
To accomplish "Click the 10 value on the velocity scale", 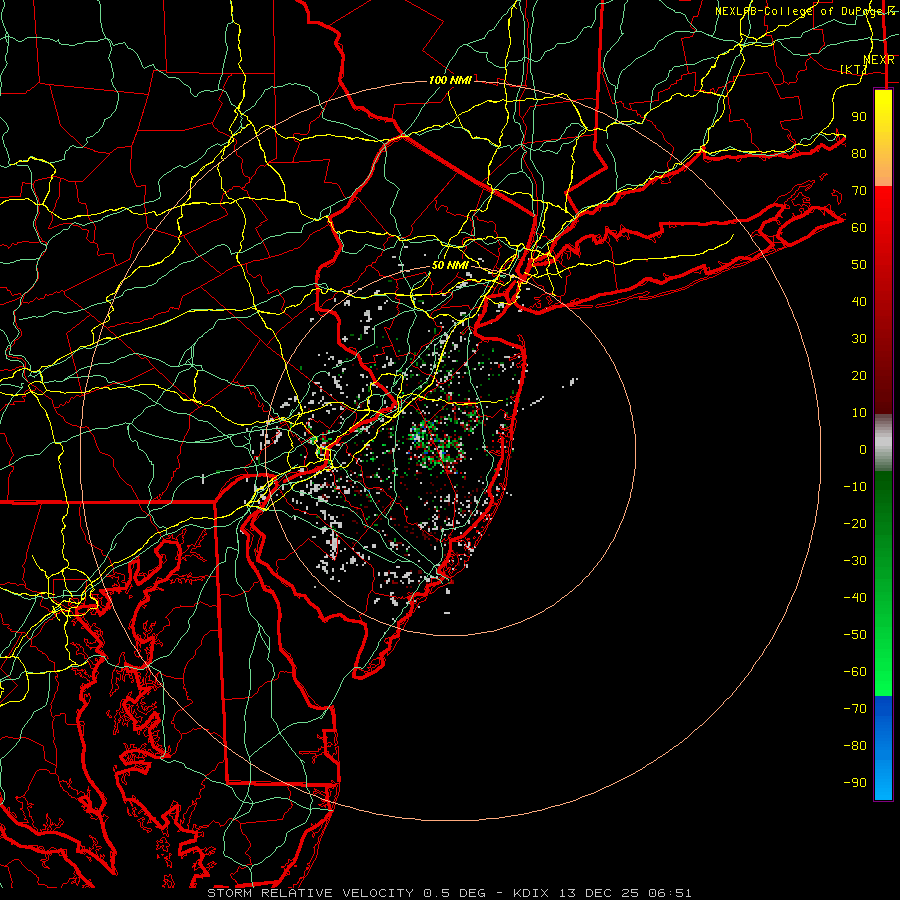I will 859,413.
